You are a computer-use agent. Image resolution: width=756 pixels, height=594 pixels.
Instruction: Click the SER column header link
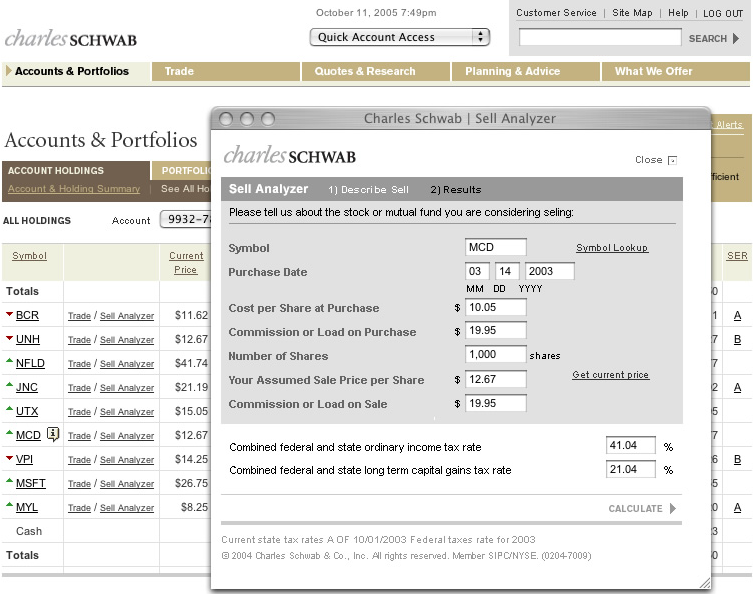click(737, 256)
